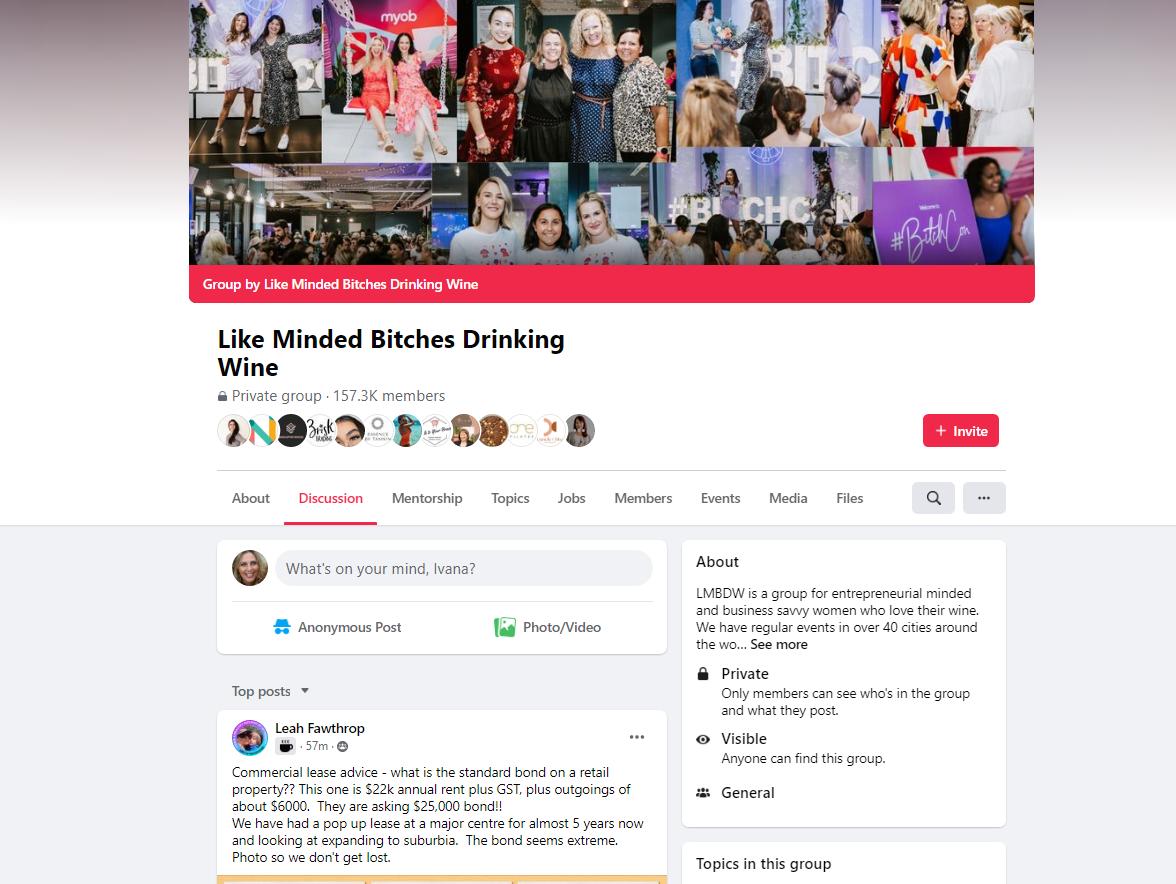Open Leah Fawthrop's profile name link

point(320,728)
